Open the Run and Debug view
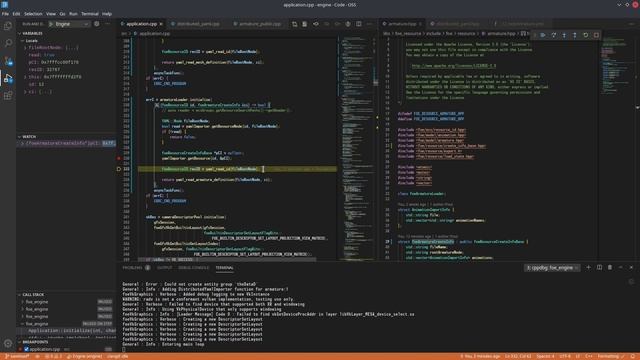The height and width of the screenshot is (360, 640). [8, 78]
